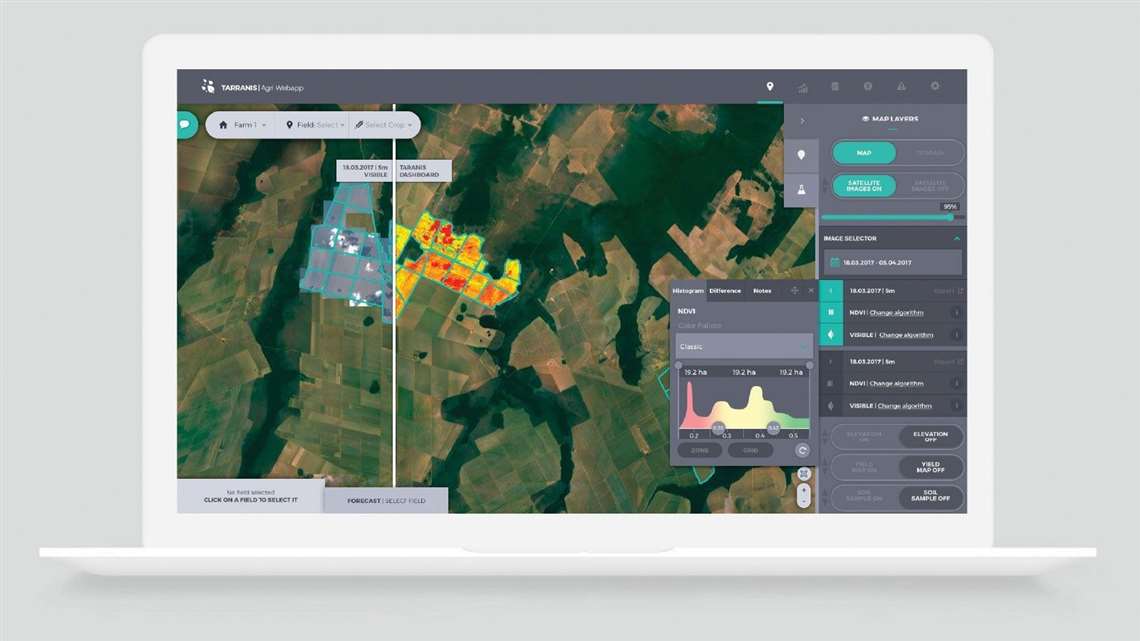Click the move handle on histogram panel

[795, 291]
